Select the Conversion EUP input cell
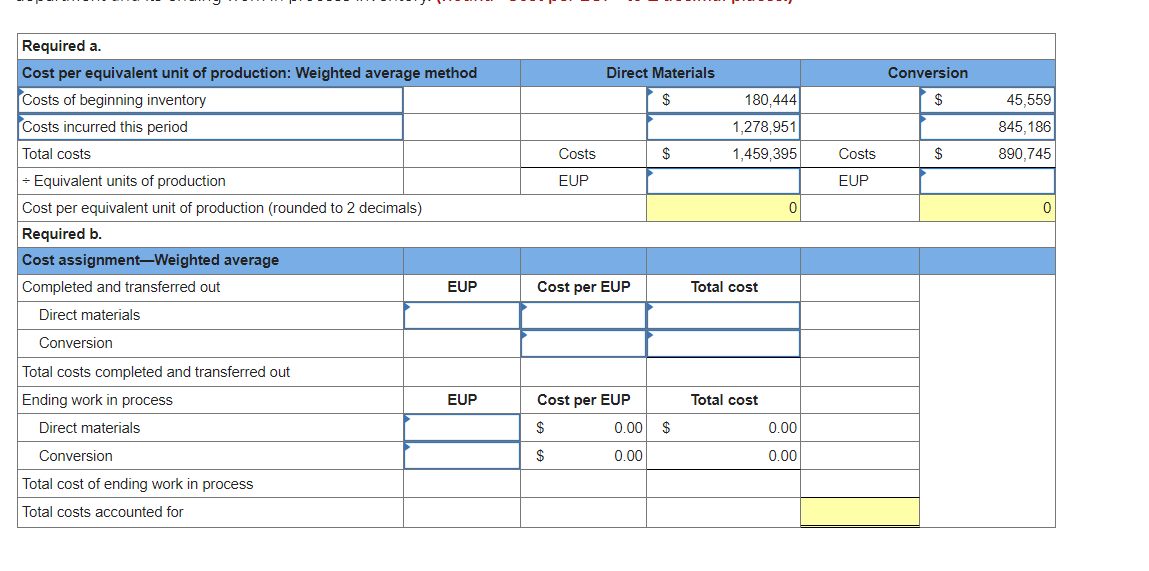Image resolution: width=1149 pixels, height=571 pixels. (x=987, y=181)
